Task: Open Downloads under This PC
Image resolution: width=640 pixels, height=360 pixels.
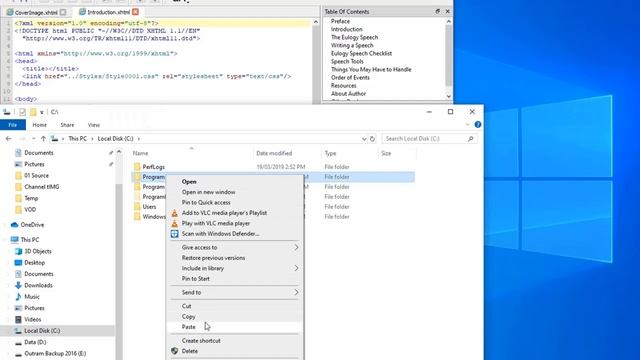Action: (x=38, y=285)
